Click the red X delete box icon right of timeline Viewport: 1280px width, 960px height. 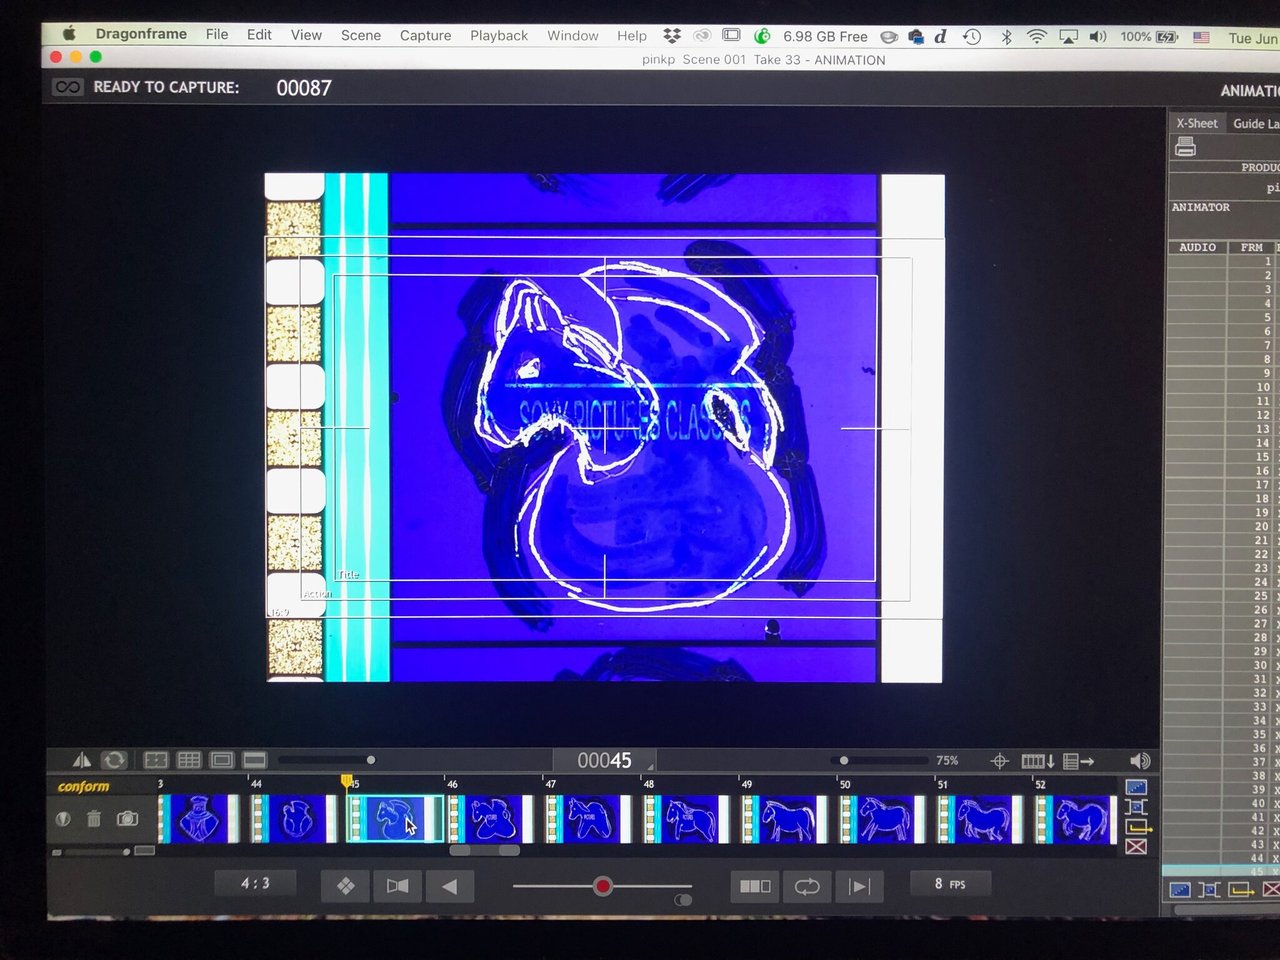(x=1136, y=847)
